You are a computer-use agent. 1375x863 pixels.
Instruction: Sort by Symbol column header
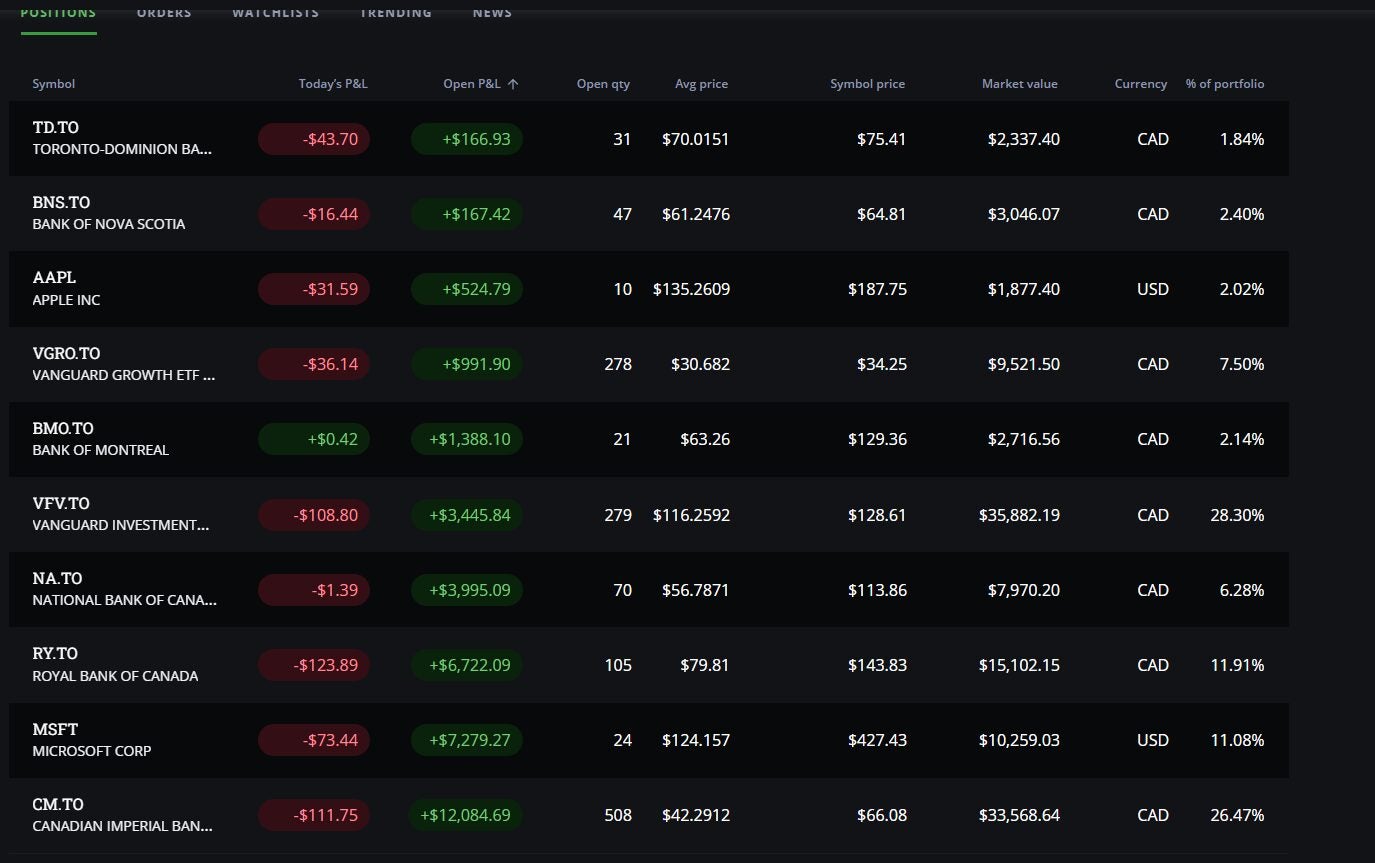(x=54, y=84)
